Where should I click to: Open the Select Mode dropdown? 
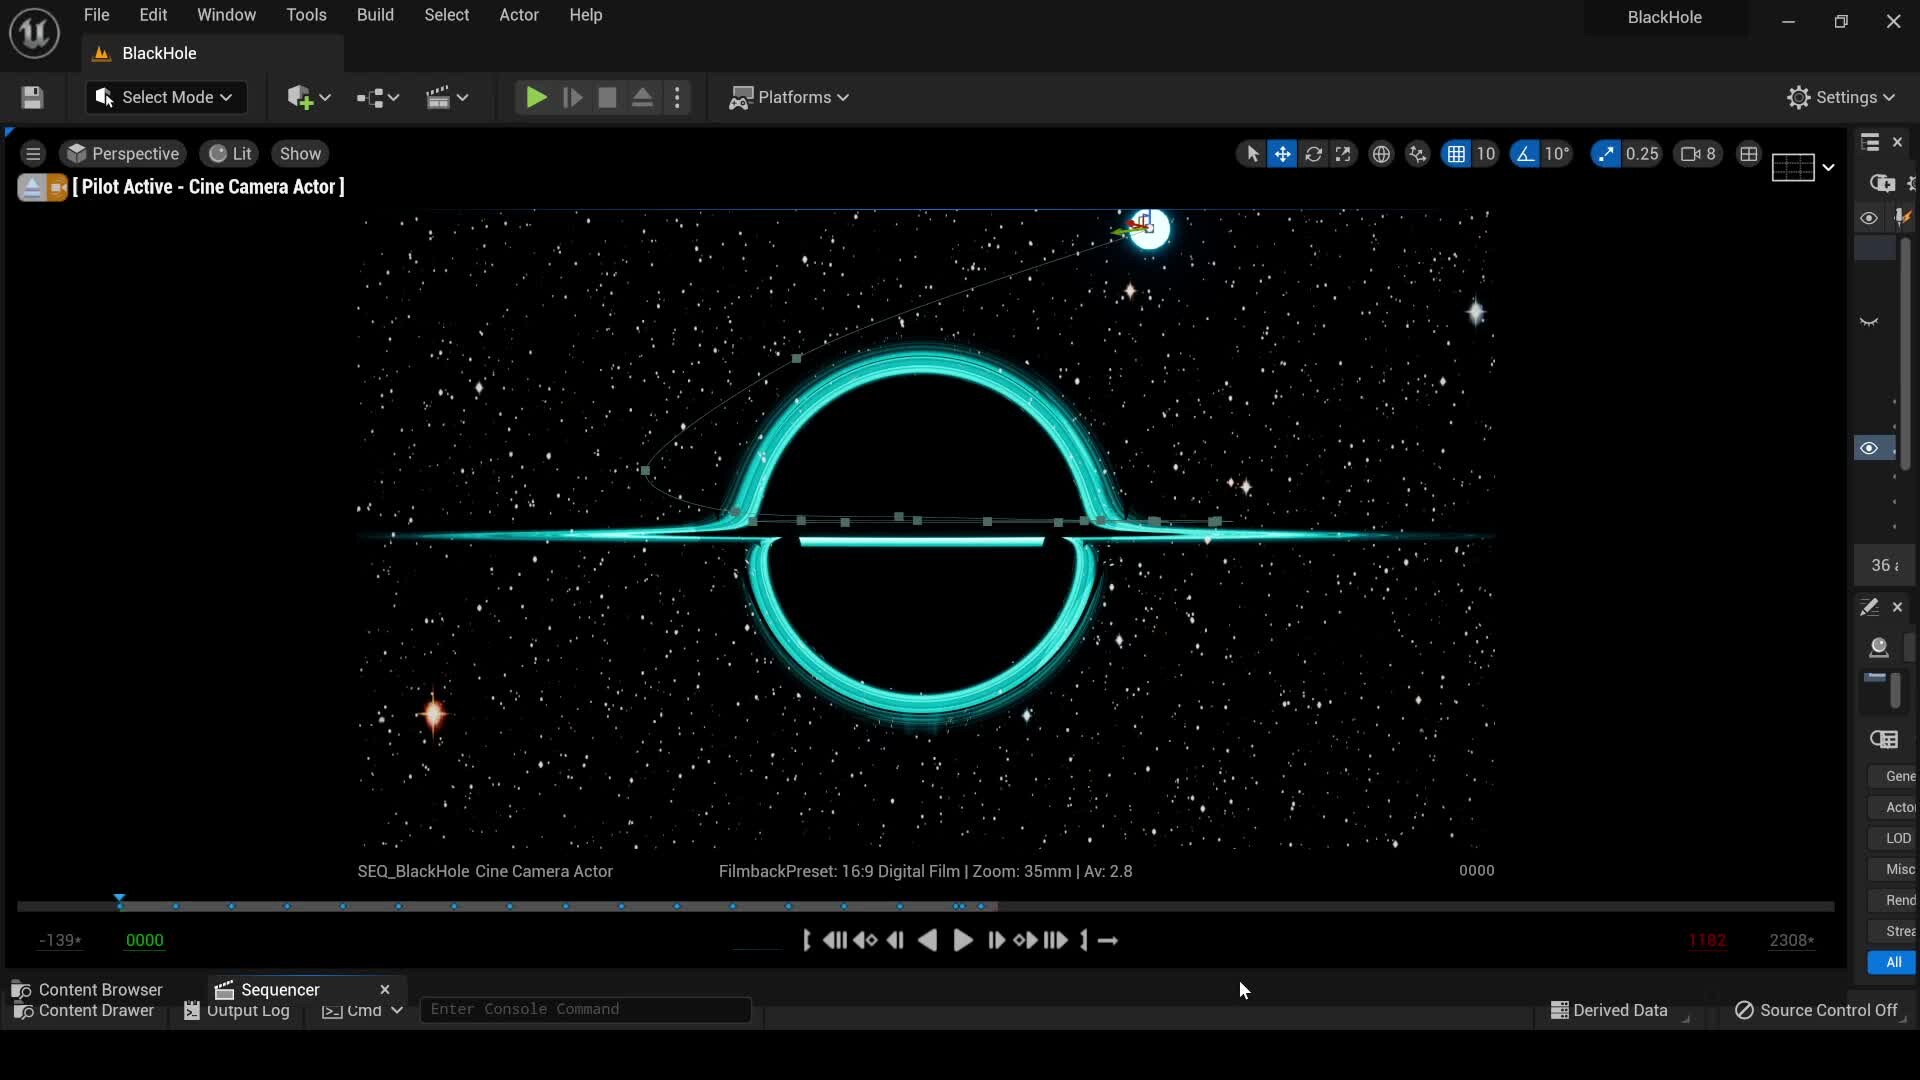pyautogui.click(x=165, y=97)
